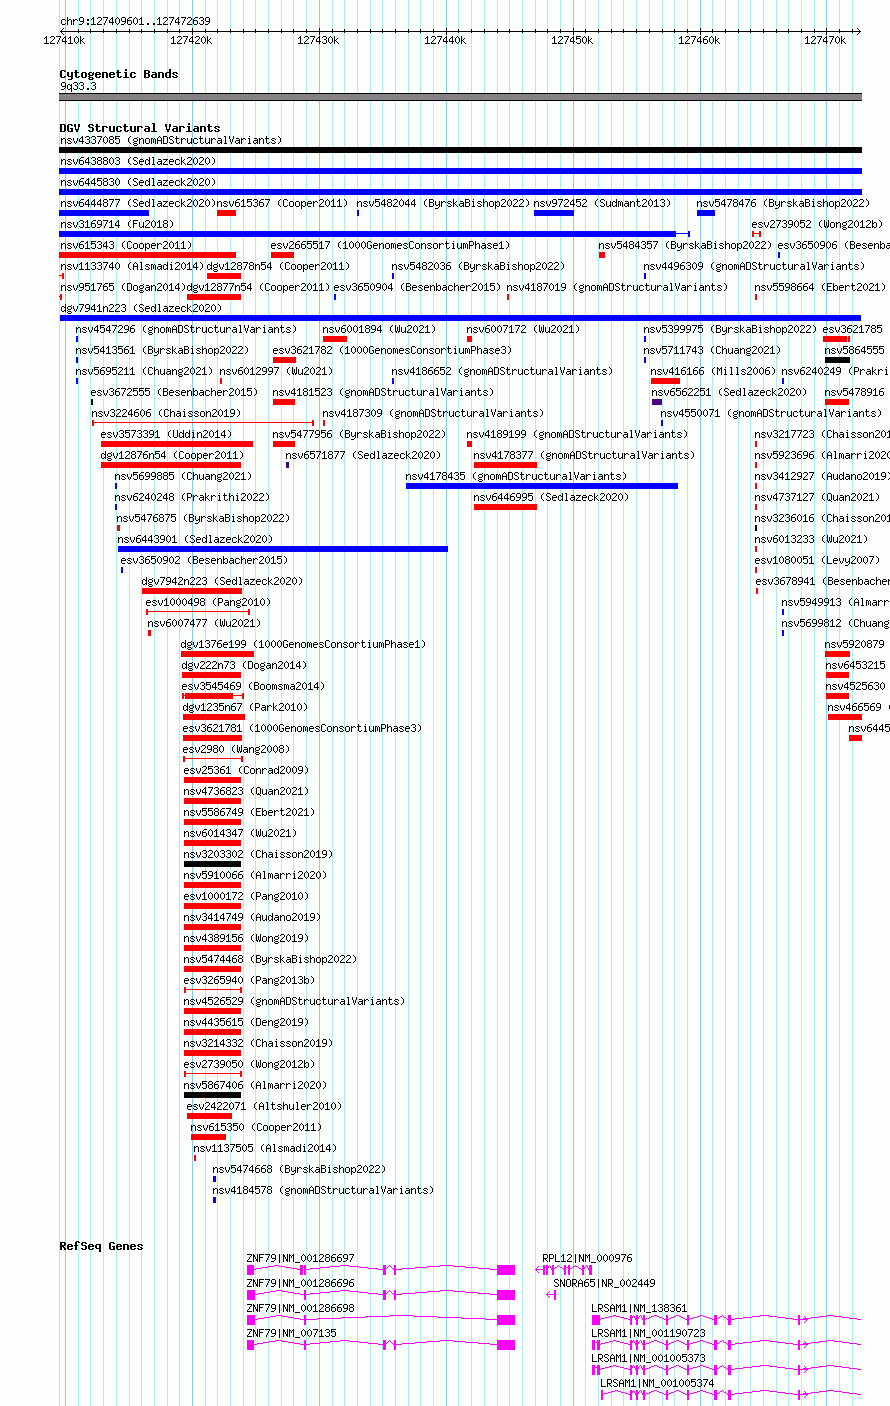Screen dimensions: 890x1406
Task: Select nsv1137505 (Alsmadi2014) label
Action: (x=265, y=1148)
